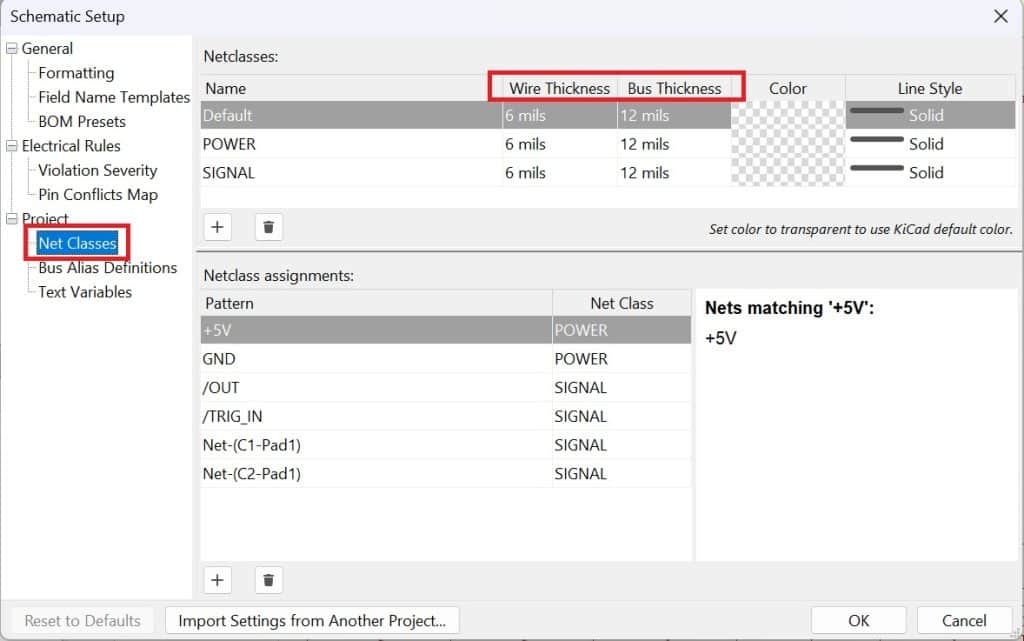This screenshot has height=641, width=1024.
Task: Open Line Style dropdown for SIGNAL netclass
Action: click(x=930, y=172)
